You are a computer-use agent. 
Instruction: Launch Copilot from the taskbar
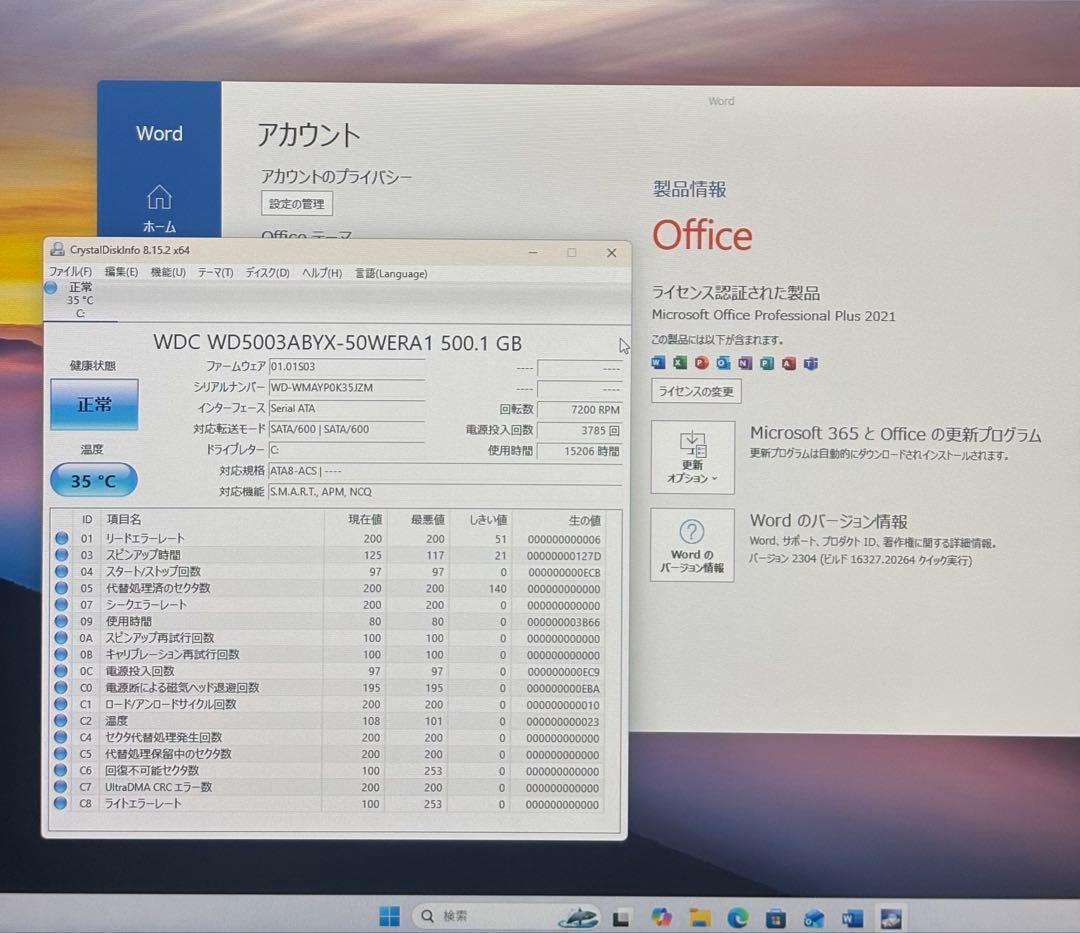click(x=661, y=916)
